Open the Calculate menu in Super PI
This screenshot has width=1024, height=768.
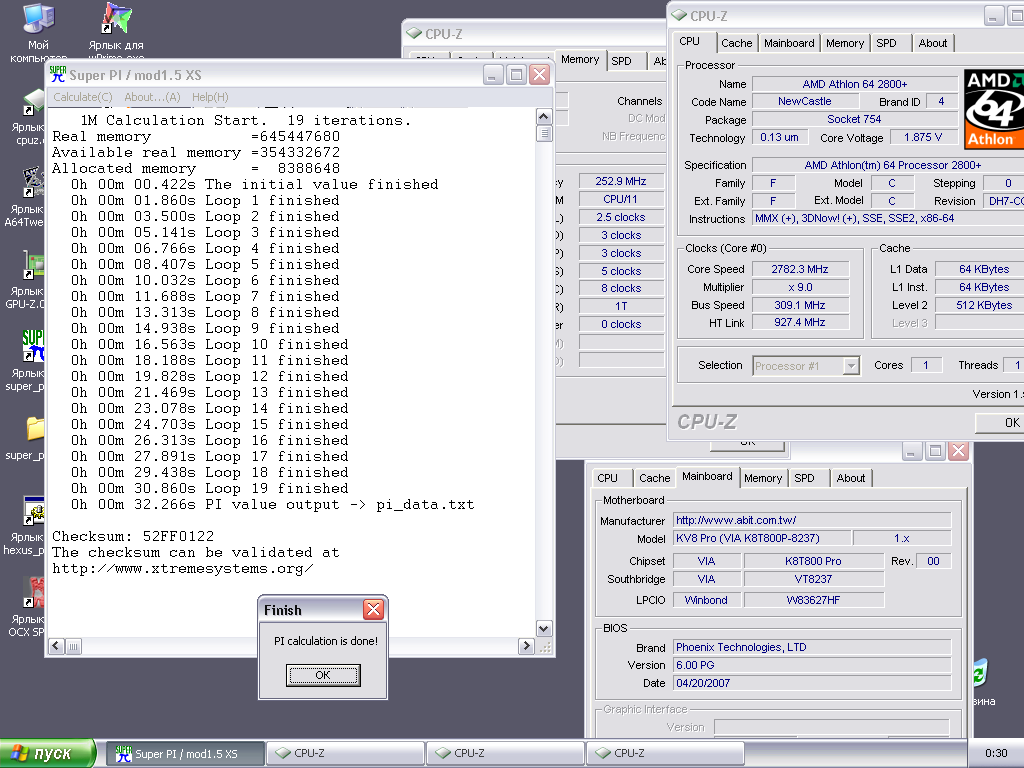(x=82, y=97)
